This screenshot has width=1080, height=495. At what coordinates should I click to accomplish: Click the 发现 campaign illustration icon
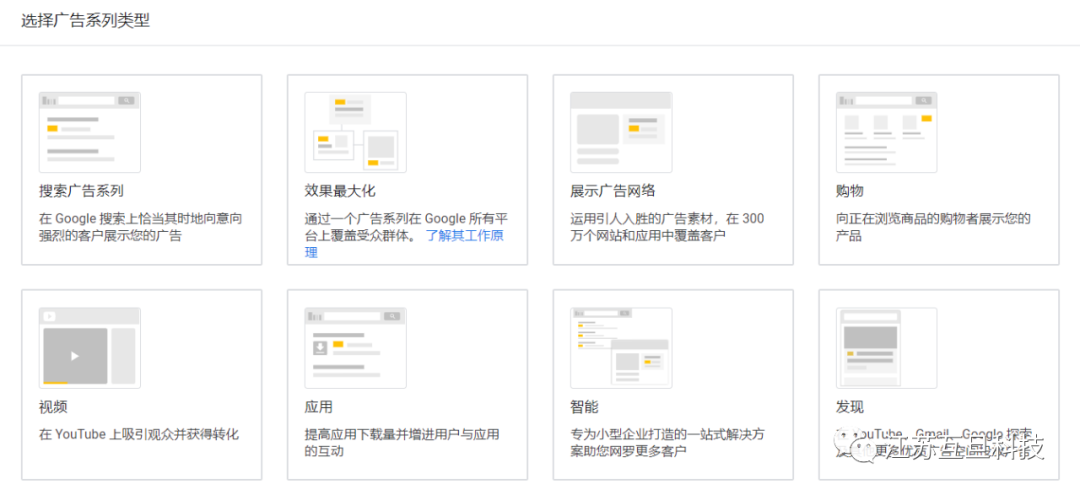pyautogui.click(x=887, y=347)
